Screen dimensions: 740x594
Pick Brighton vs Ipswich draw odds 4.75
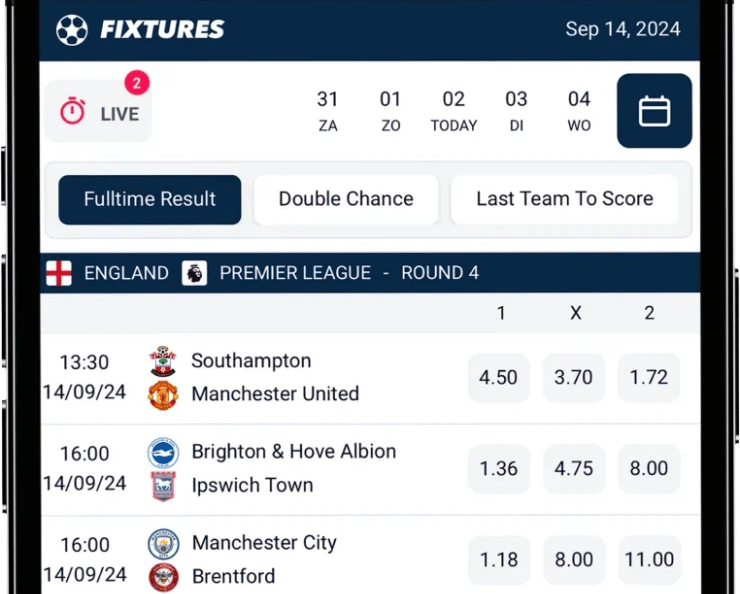pos(574,468)
